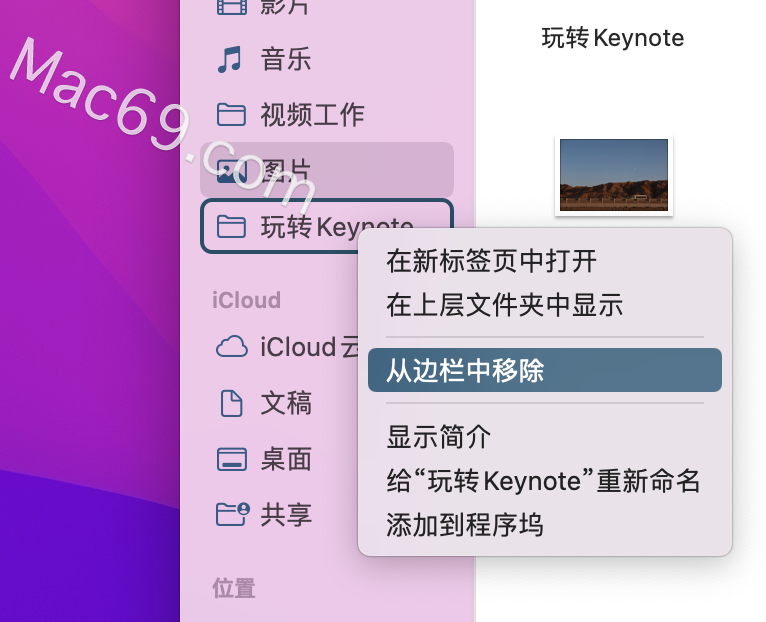
Task: Click the mountain landscape photo thumbnail
Action: (x=614, y=175)
